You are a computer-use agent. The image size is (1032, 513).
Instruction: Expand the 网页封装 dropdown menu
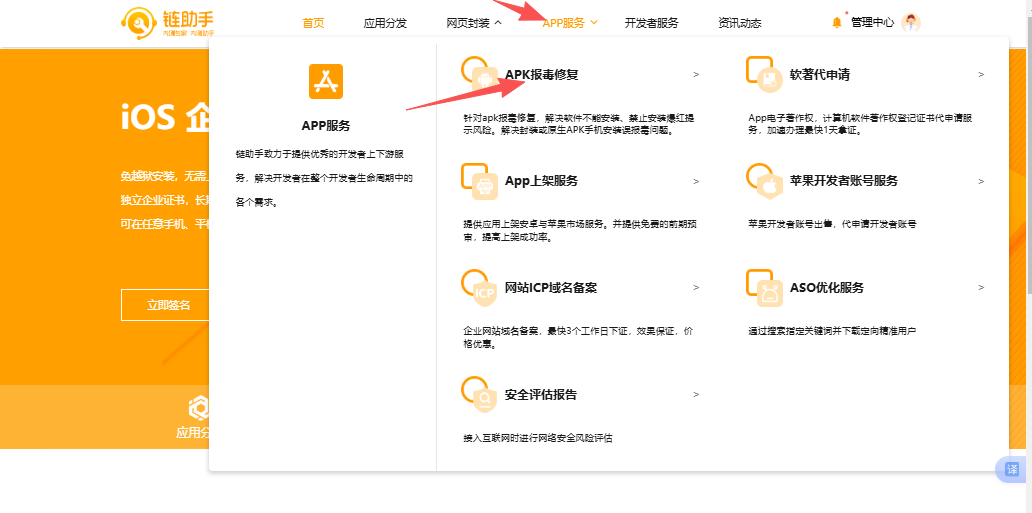click(474, 22)
